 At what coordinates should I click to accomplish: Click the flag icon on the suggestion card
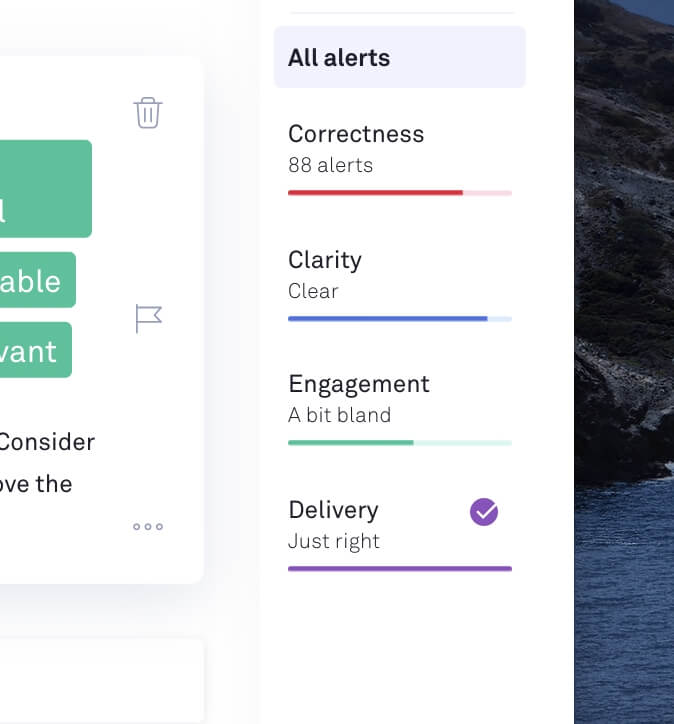(x=148, y=319)
